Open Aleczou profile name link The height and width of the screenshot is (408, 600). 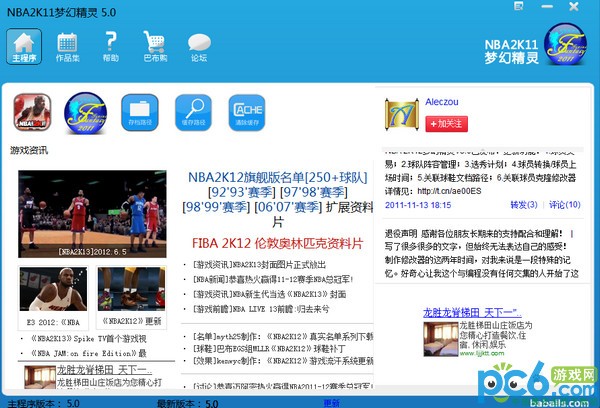pos(442,102)
